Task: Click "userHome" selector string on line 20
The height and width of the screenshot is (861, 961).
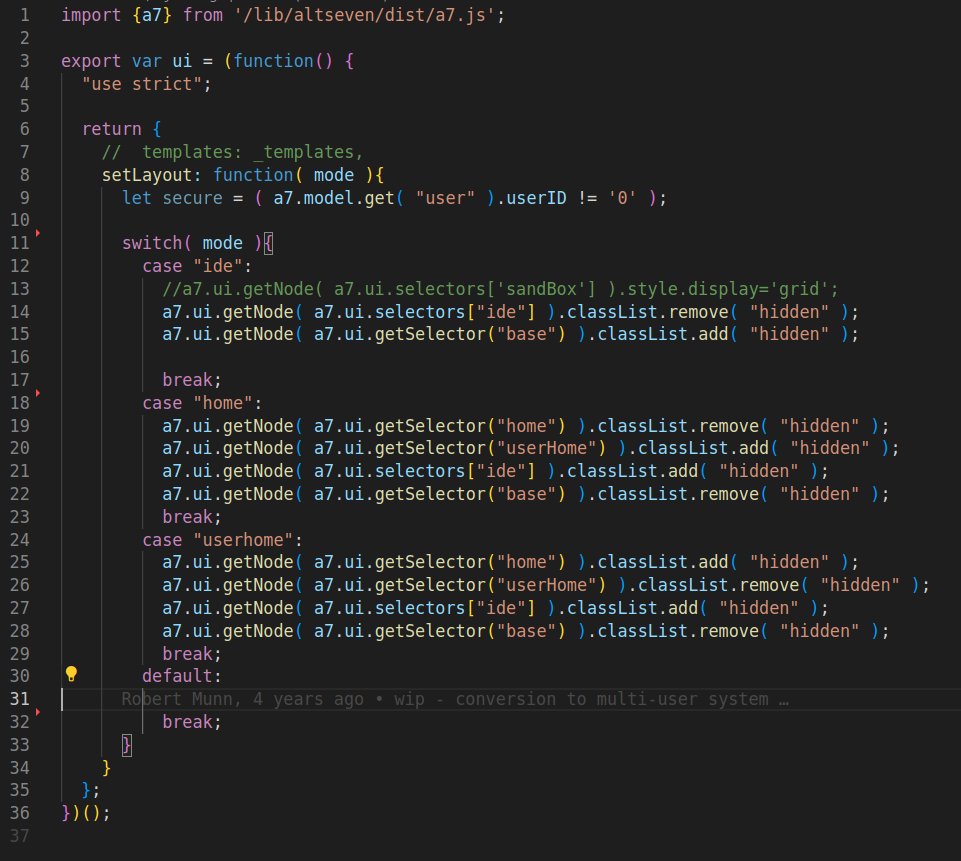Action: (545, 448)
